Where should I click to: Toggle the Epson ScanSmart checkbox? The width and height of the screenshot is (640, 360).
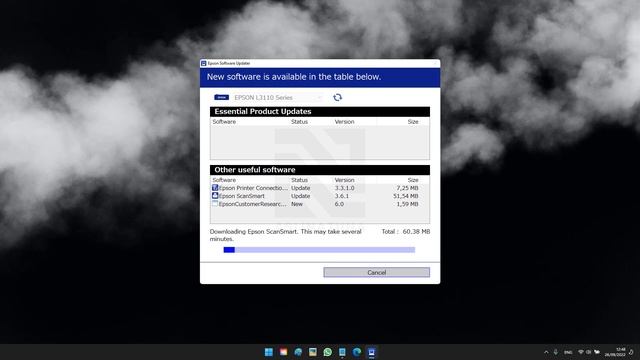point(215,196)
